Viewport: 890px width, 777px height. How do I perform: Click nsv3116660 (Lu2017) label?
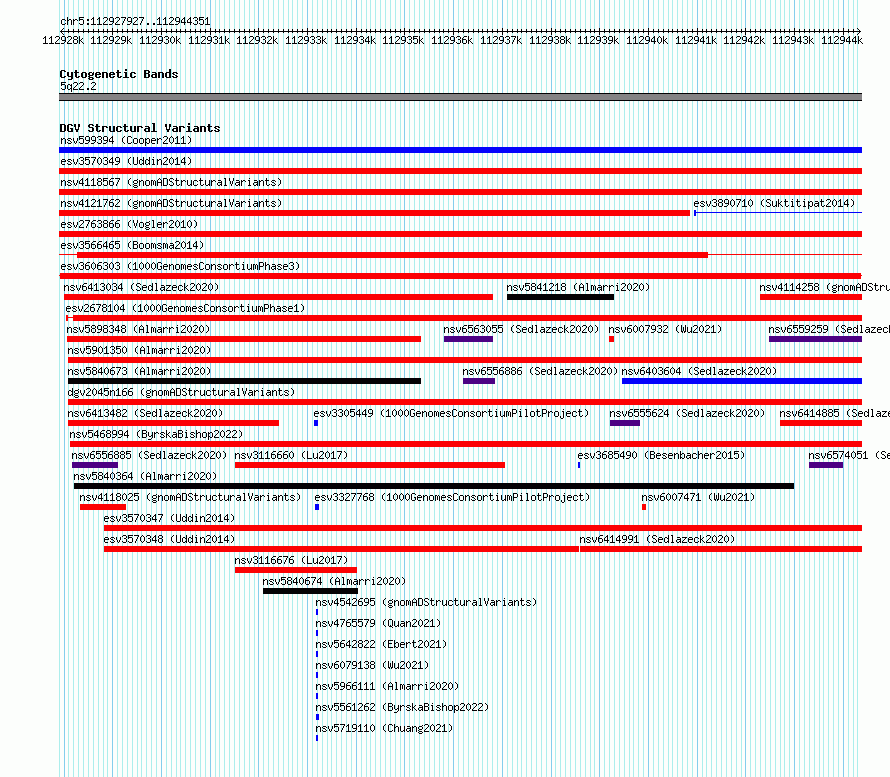291,455
